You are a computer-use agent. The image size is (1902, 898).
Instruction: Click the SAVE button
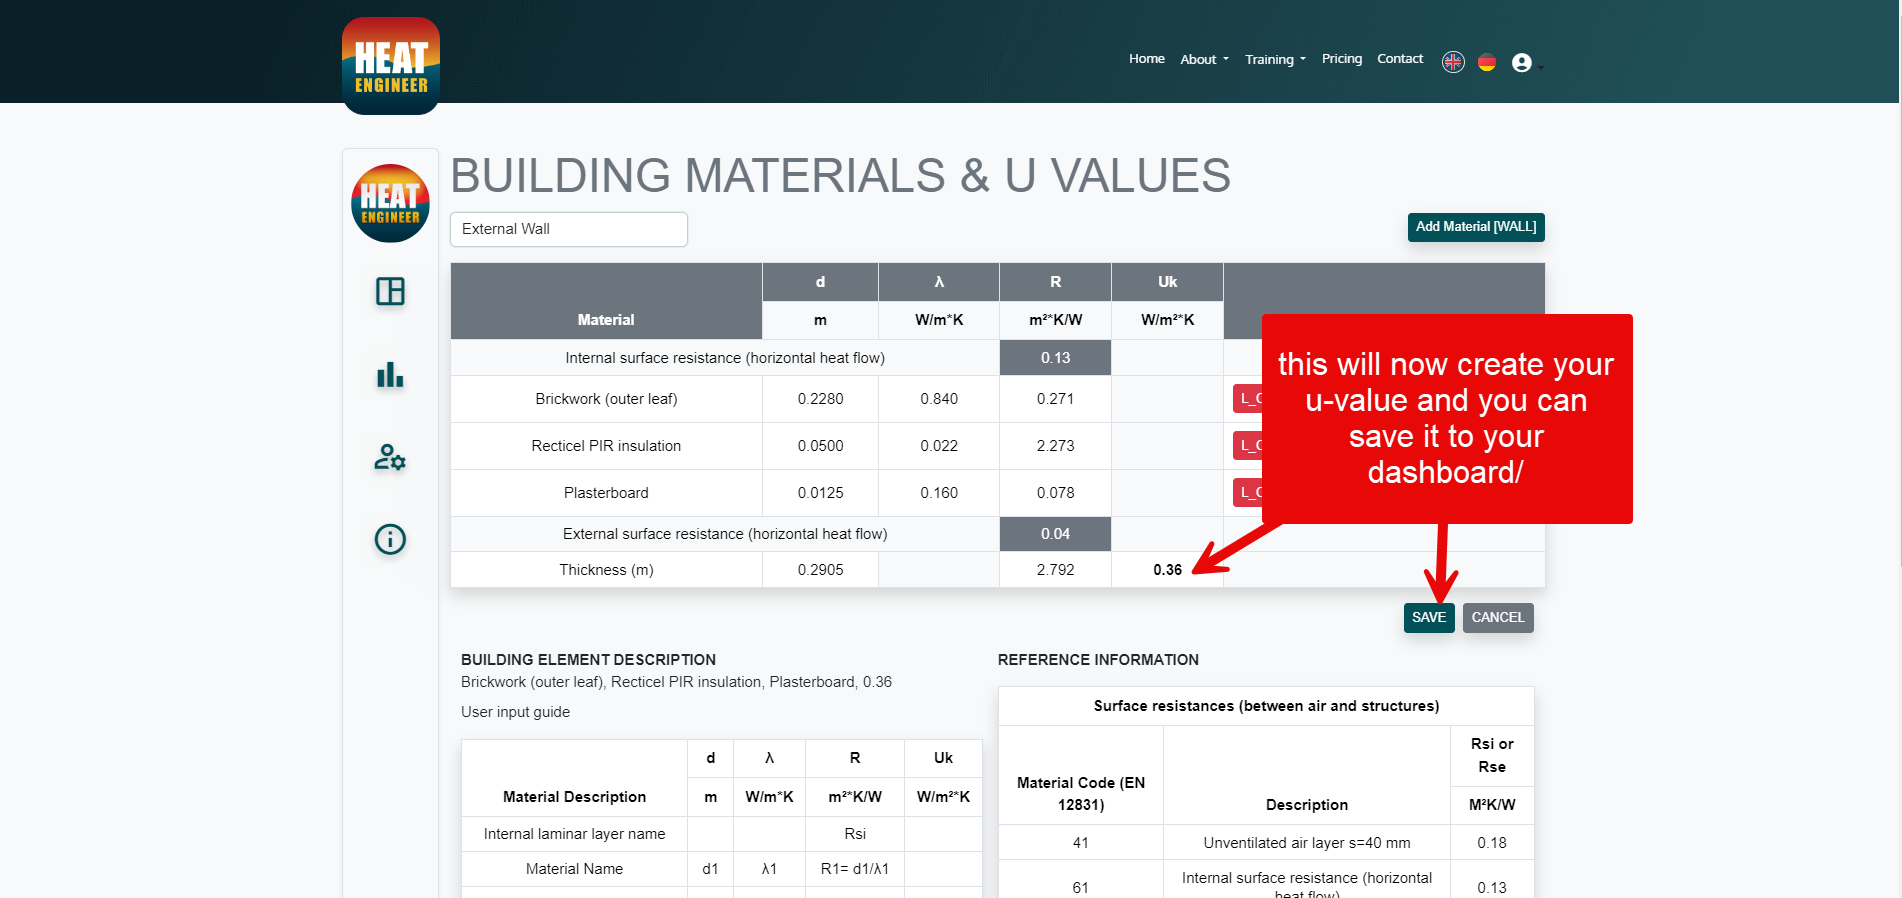1429,617
